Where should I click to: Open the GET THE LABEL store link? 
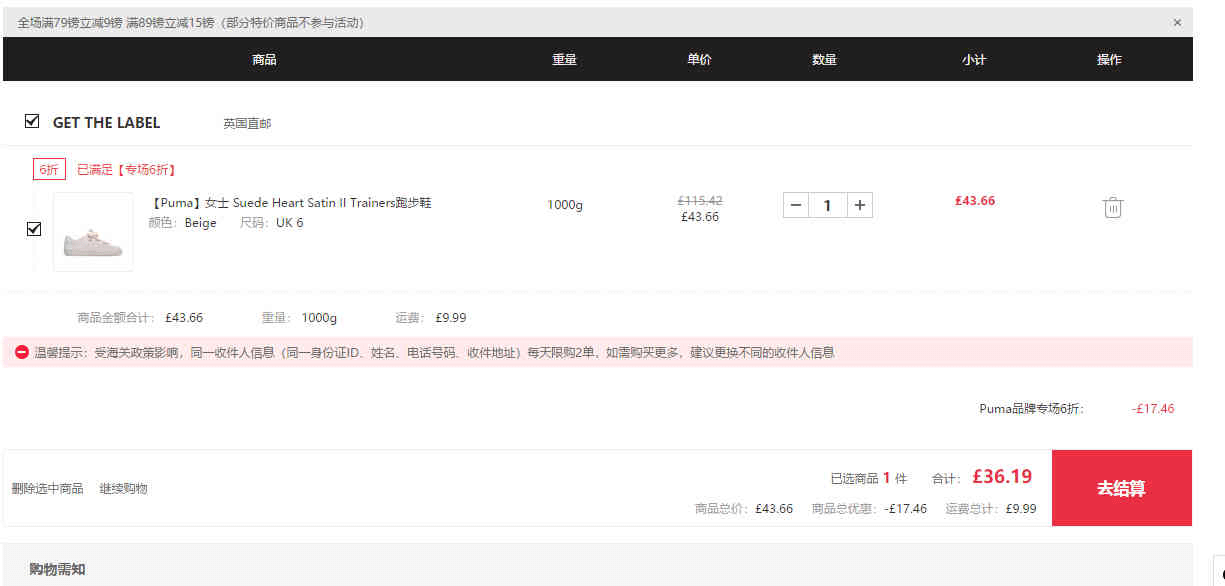(106, 122)
